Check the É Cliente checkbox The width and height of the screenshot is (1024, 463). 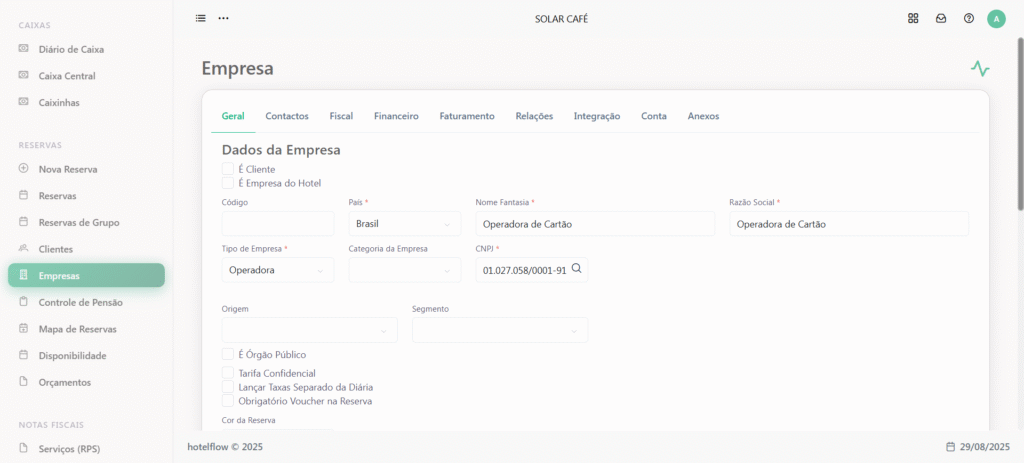228,169
